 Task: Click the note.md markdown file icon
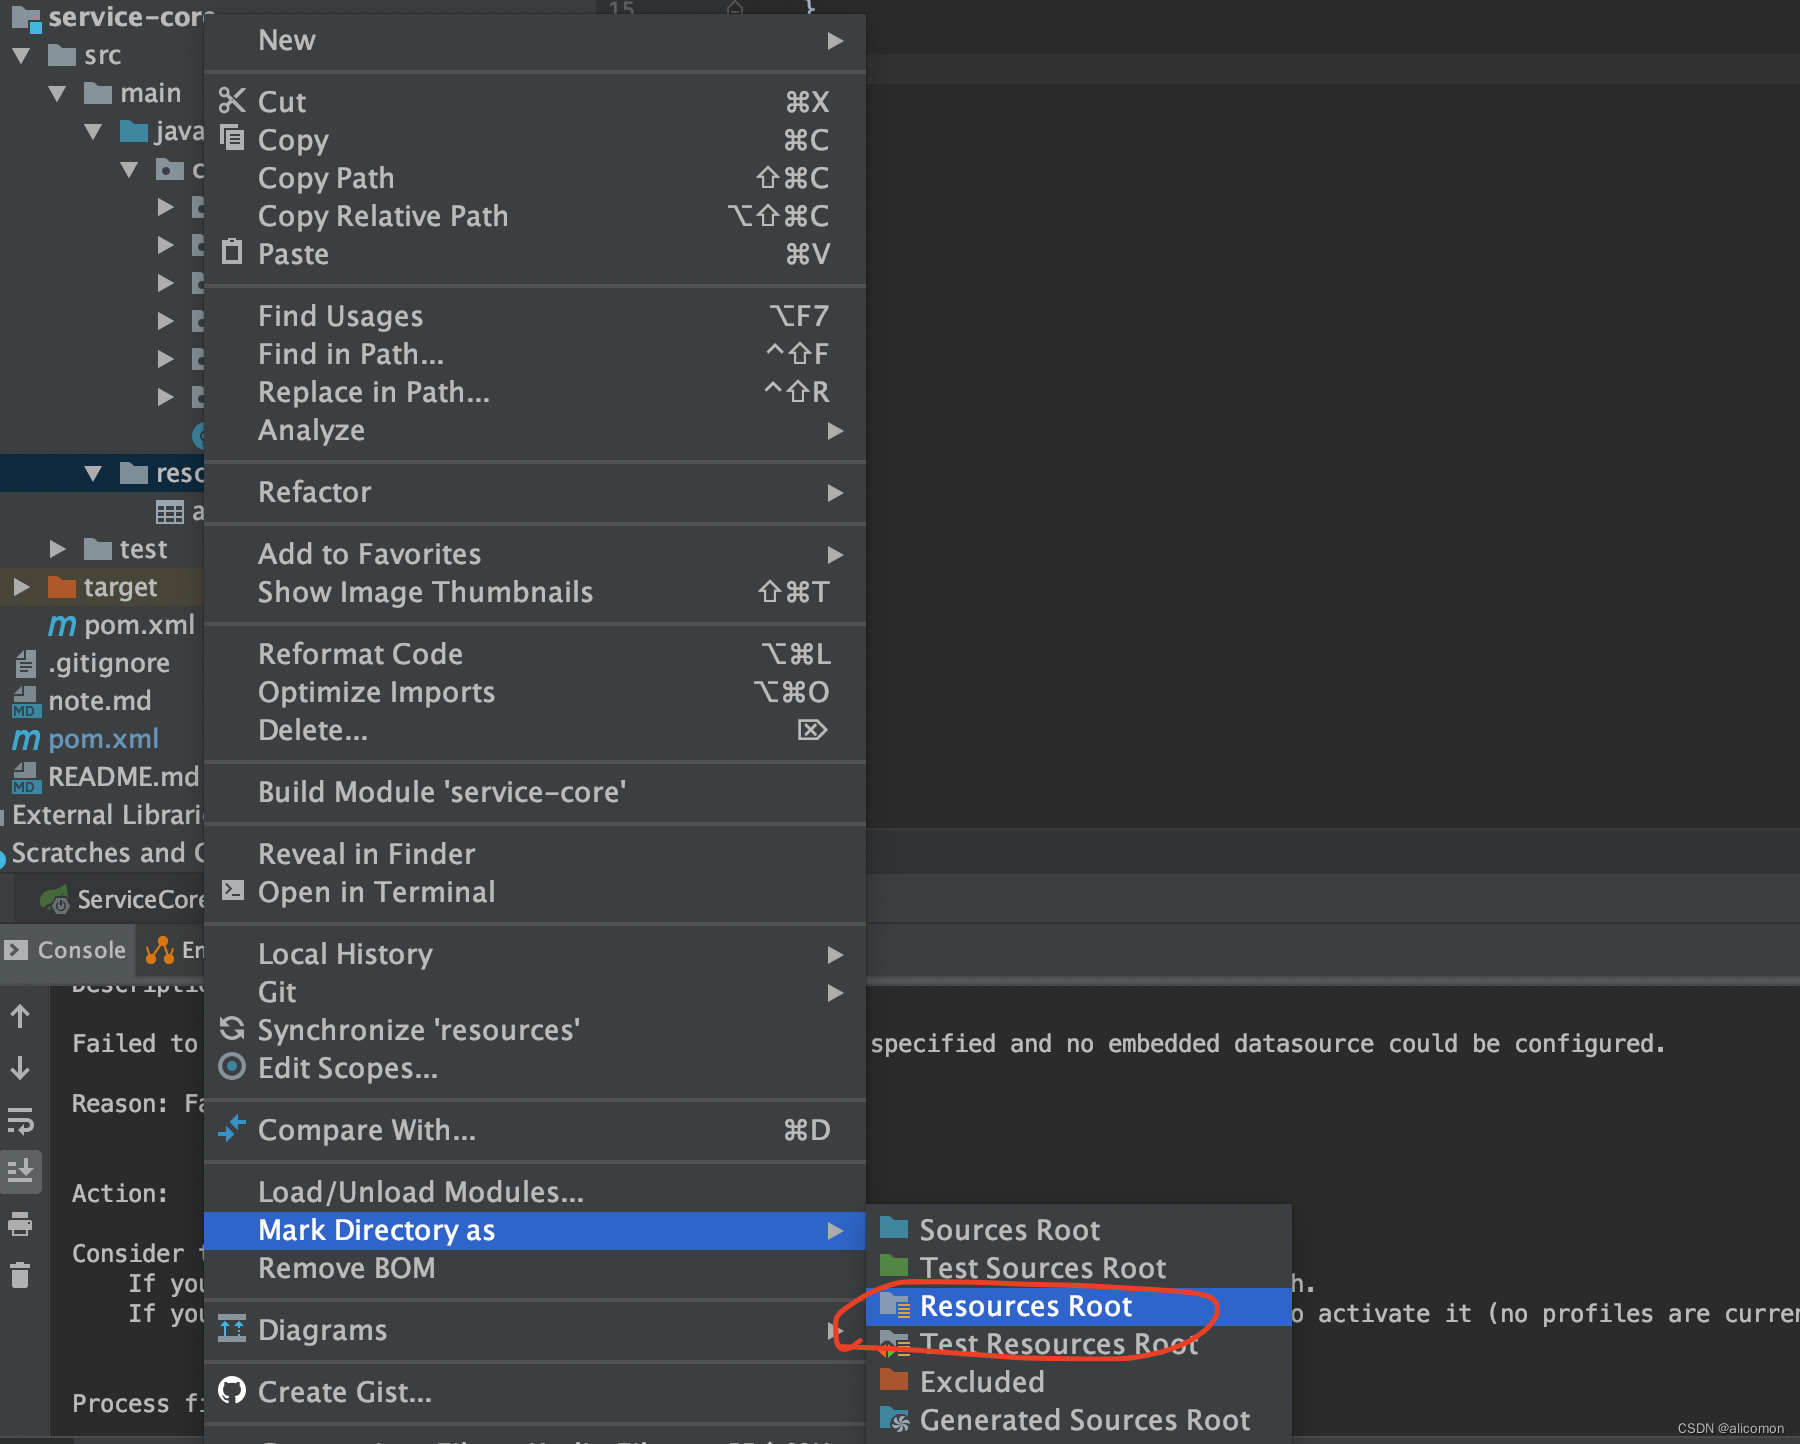(25, 702)
